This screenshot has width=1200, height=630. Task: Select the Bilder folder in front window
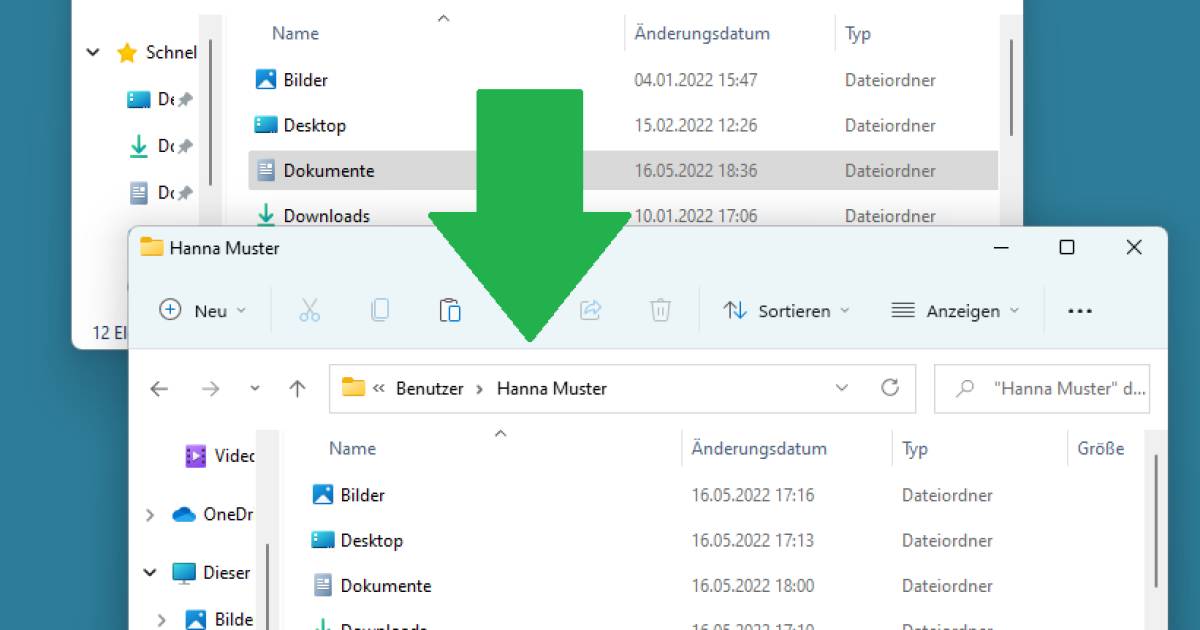tap(362, 495)
